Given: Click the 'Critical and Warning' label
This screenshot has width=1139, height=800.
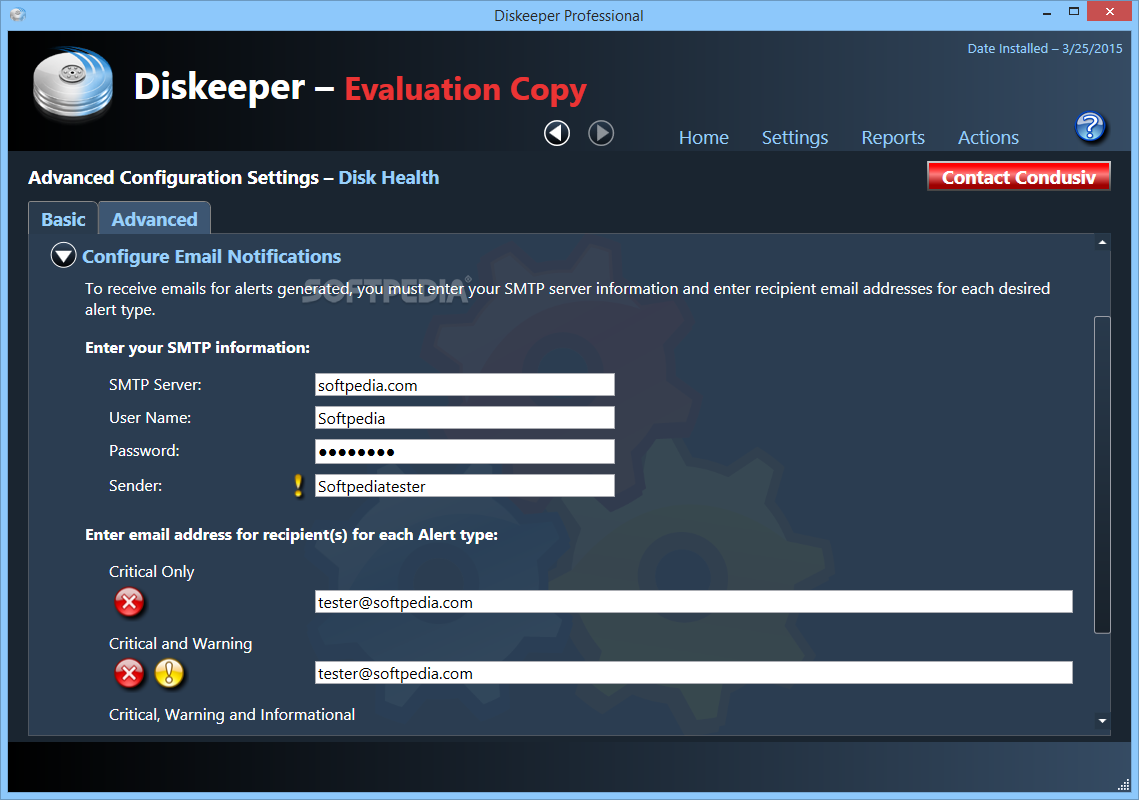Looking at the screenshot, I should point(180,644).
